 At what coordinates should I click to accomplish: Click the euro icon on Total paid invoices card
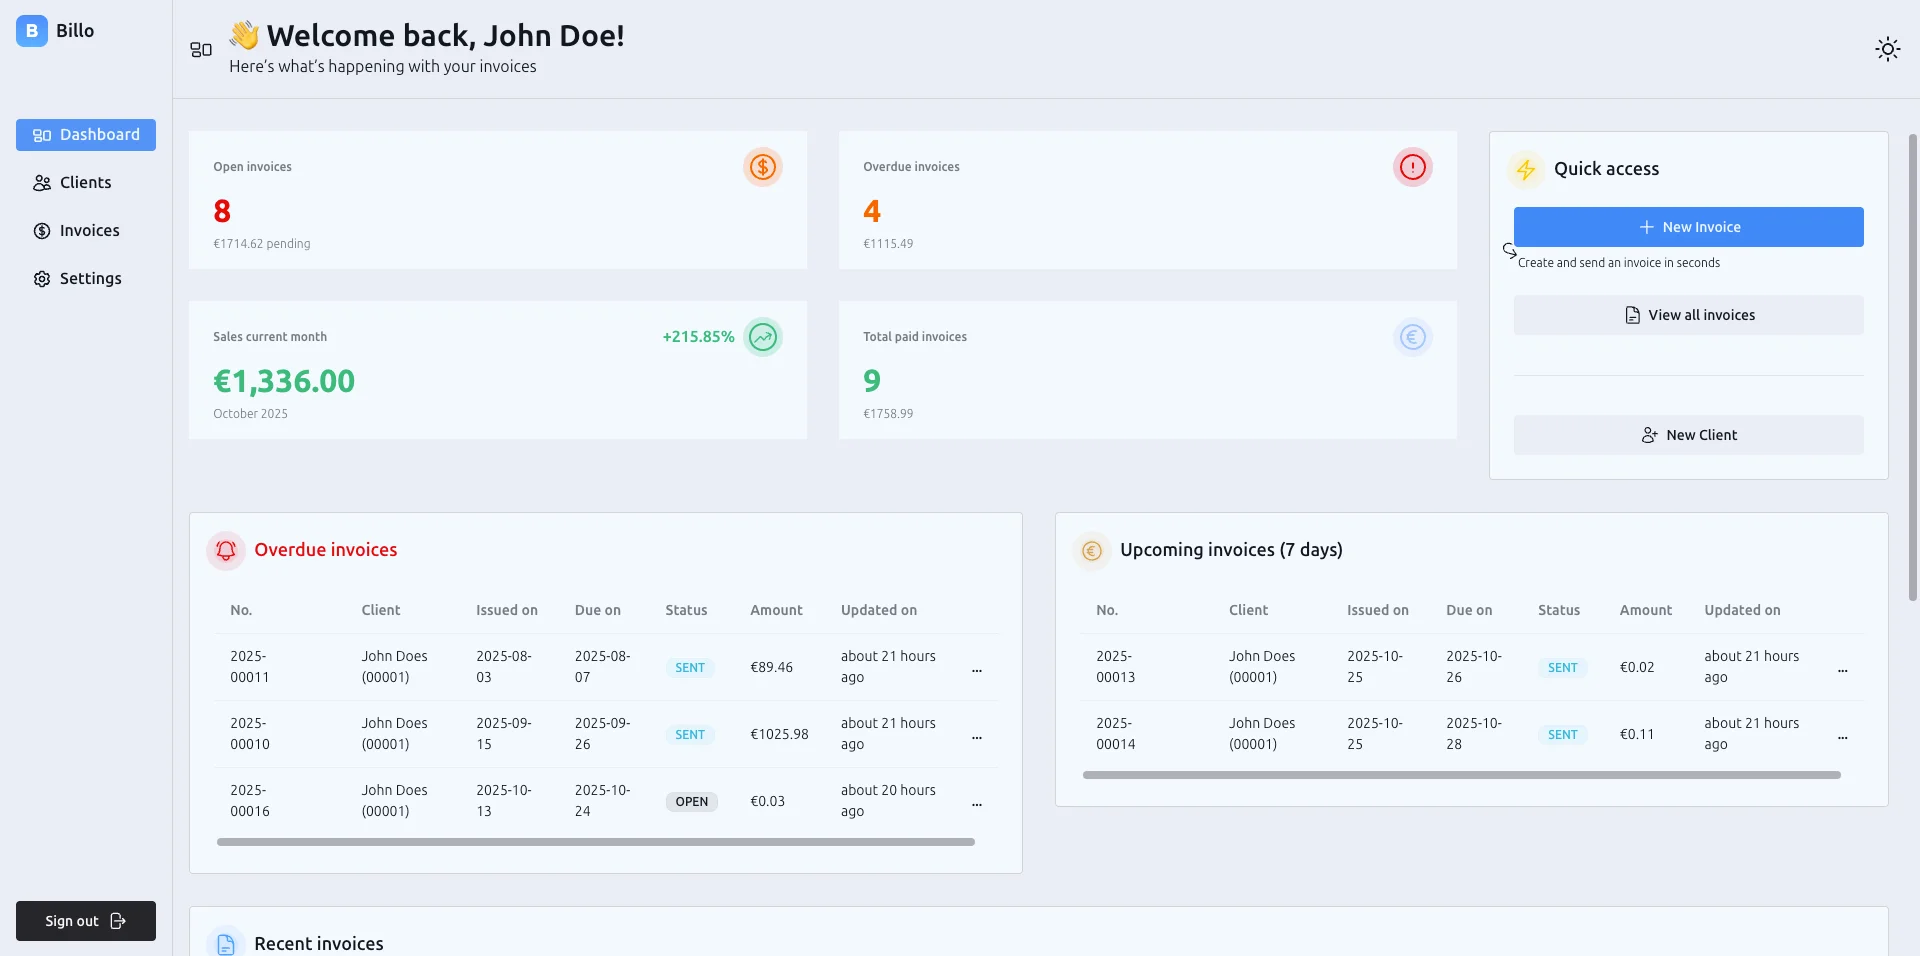pos(1412,337)
